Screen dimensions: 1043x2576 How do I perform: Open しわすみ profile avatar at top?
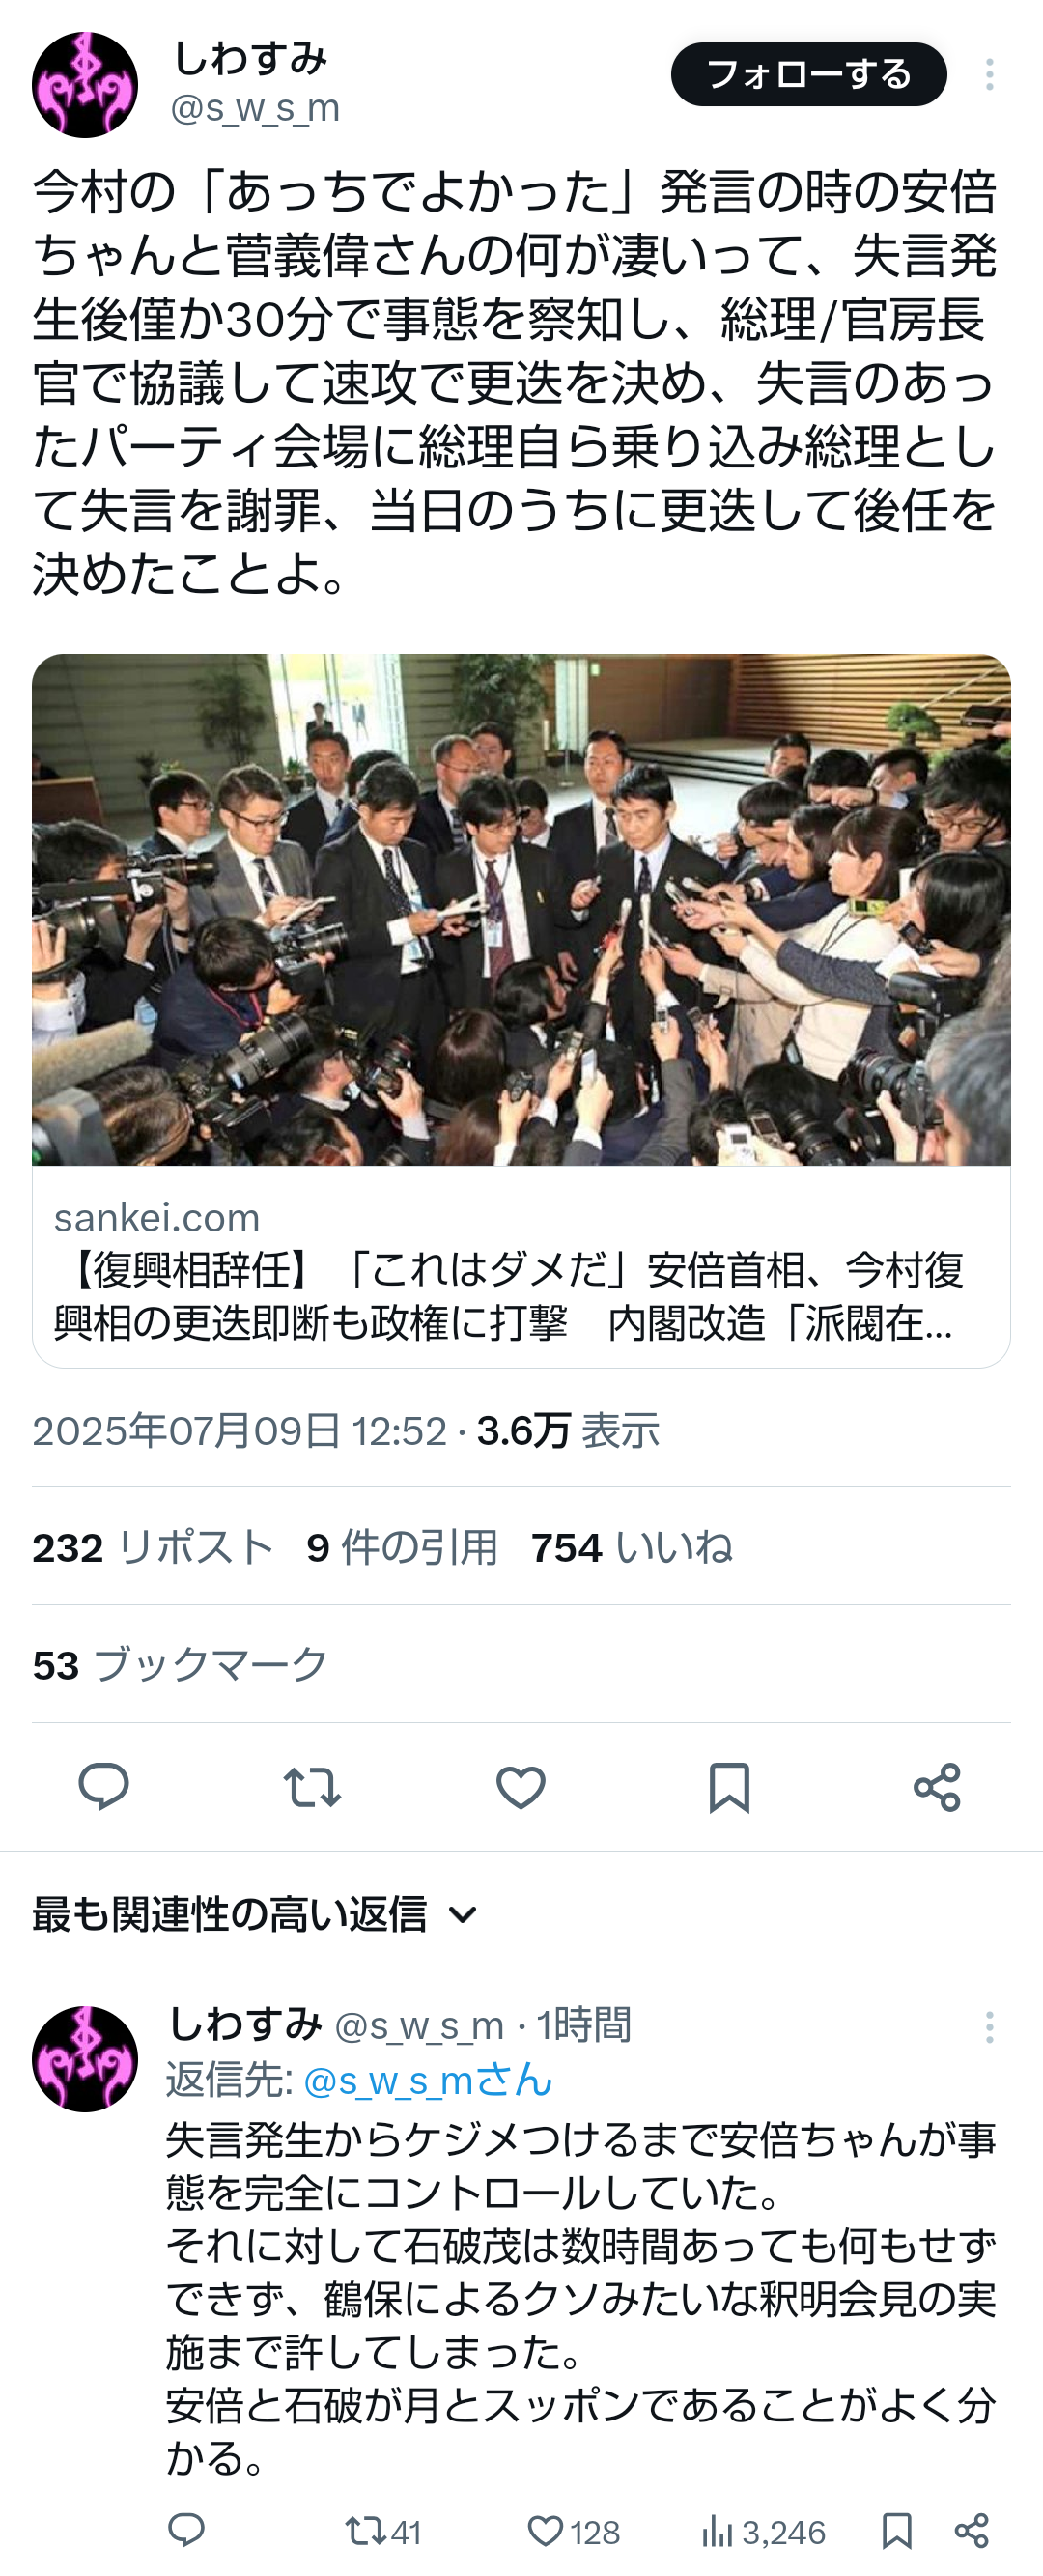(85, 85)
